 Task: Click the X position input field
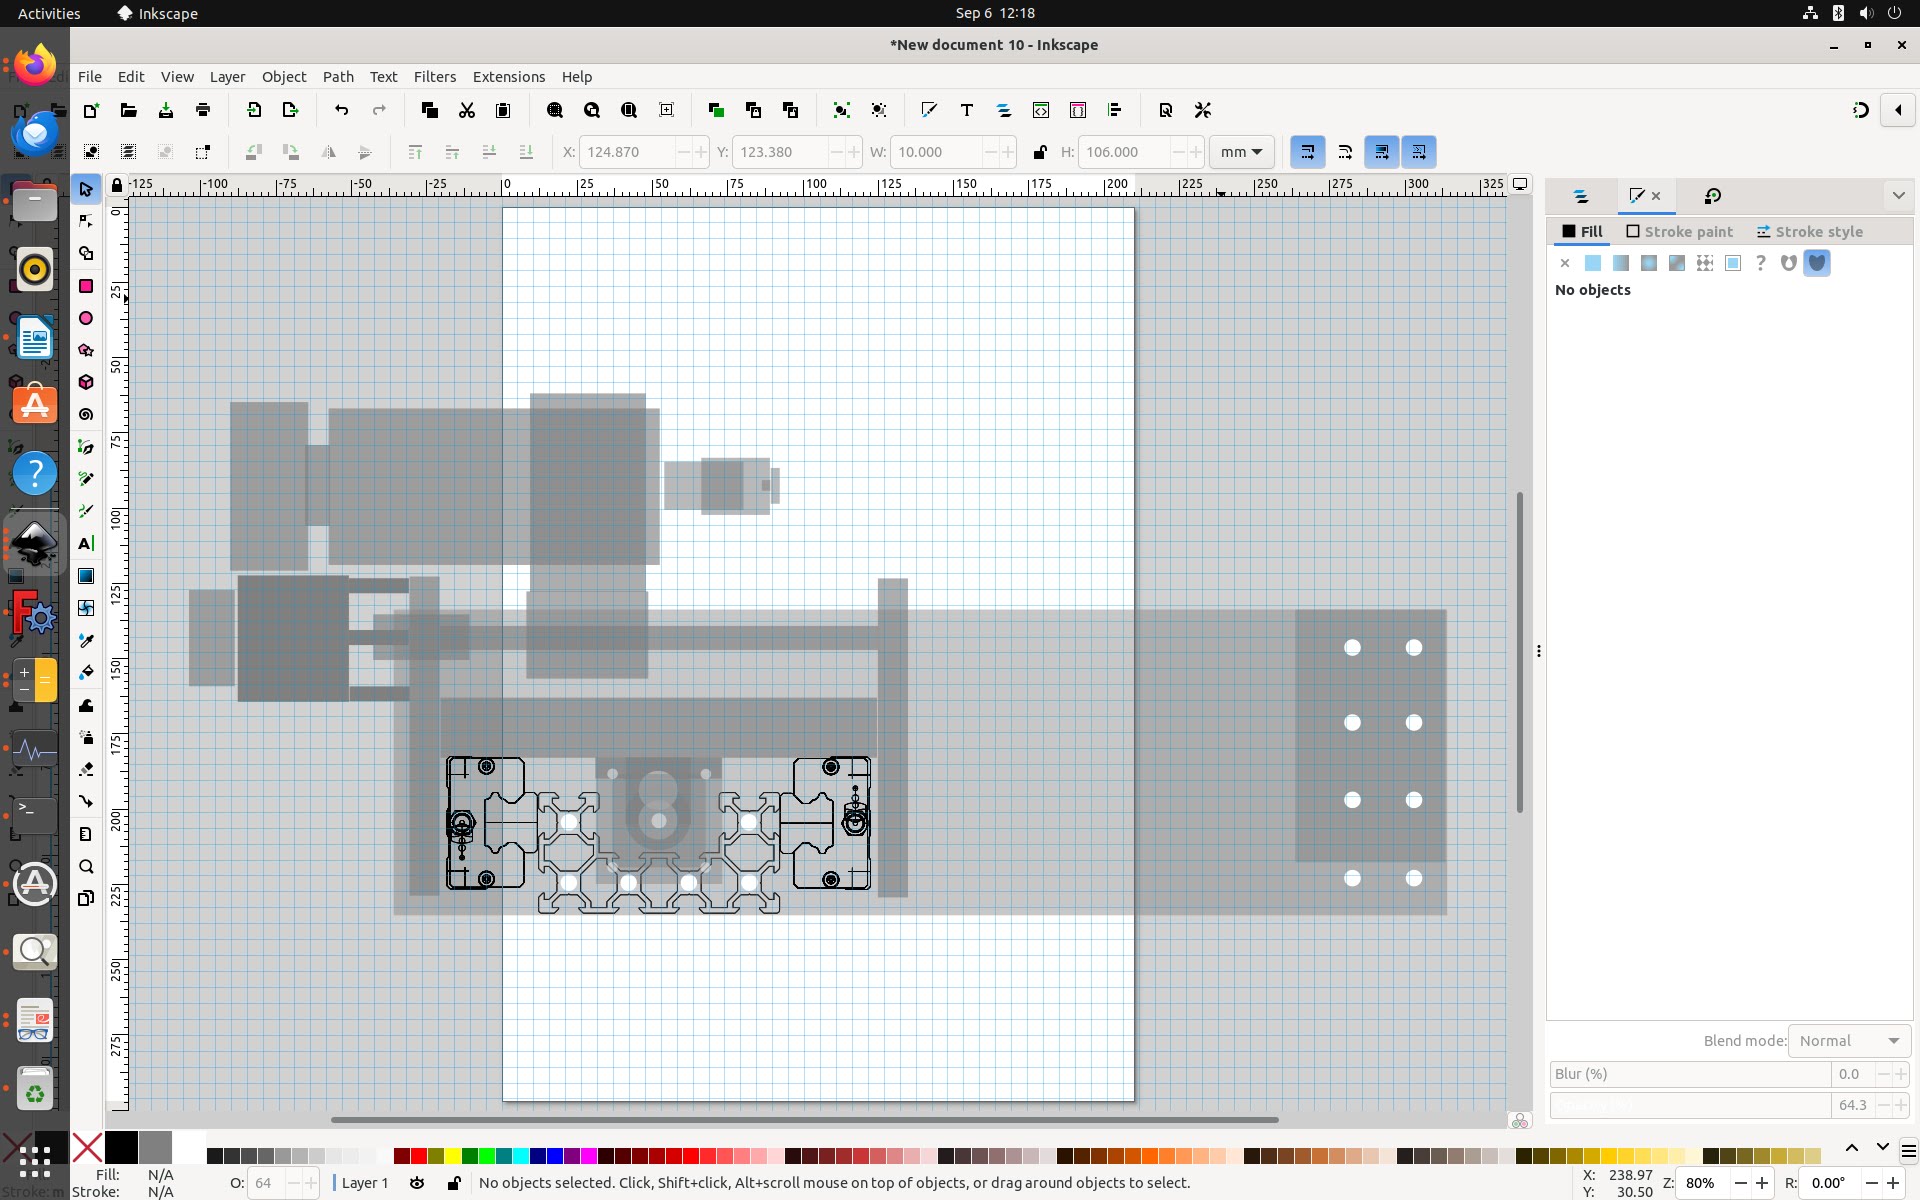pyautogui.click(x=627, y=152)
